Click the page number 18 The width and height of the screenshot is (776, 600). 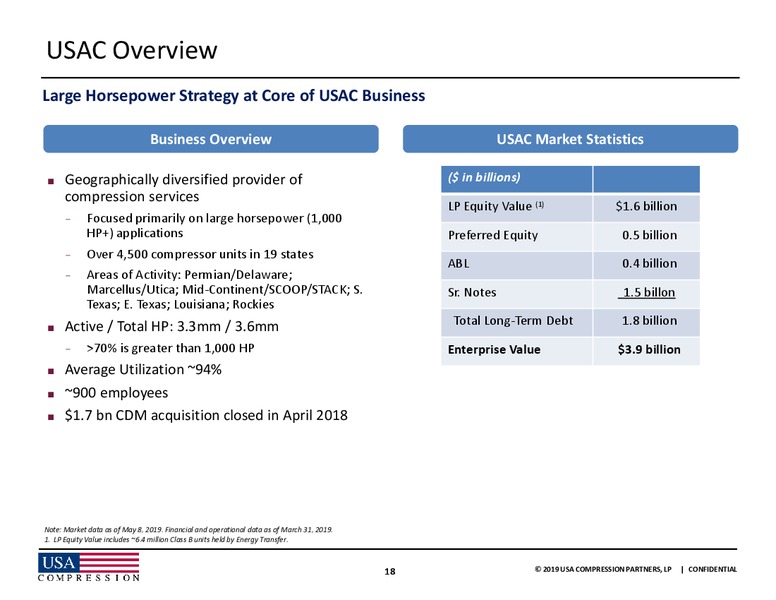pyautogui.click(x=390, y=571)
